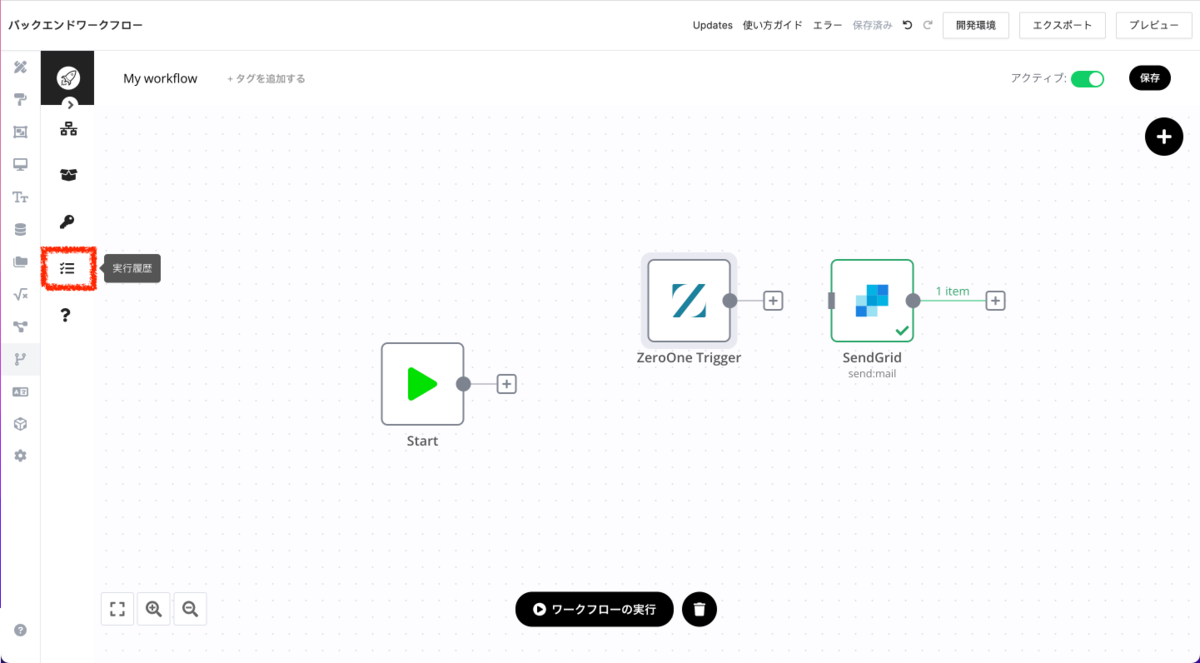Open the 開発環境 button
Viewport: 1200px width, 663px height.
[x=976, y=25]
